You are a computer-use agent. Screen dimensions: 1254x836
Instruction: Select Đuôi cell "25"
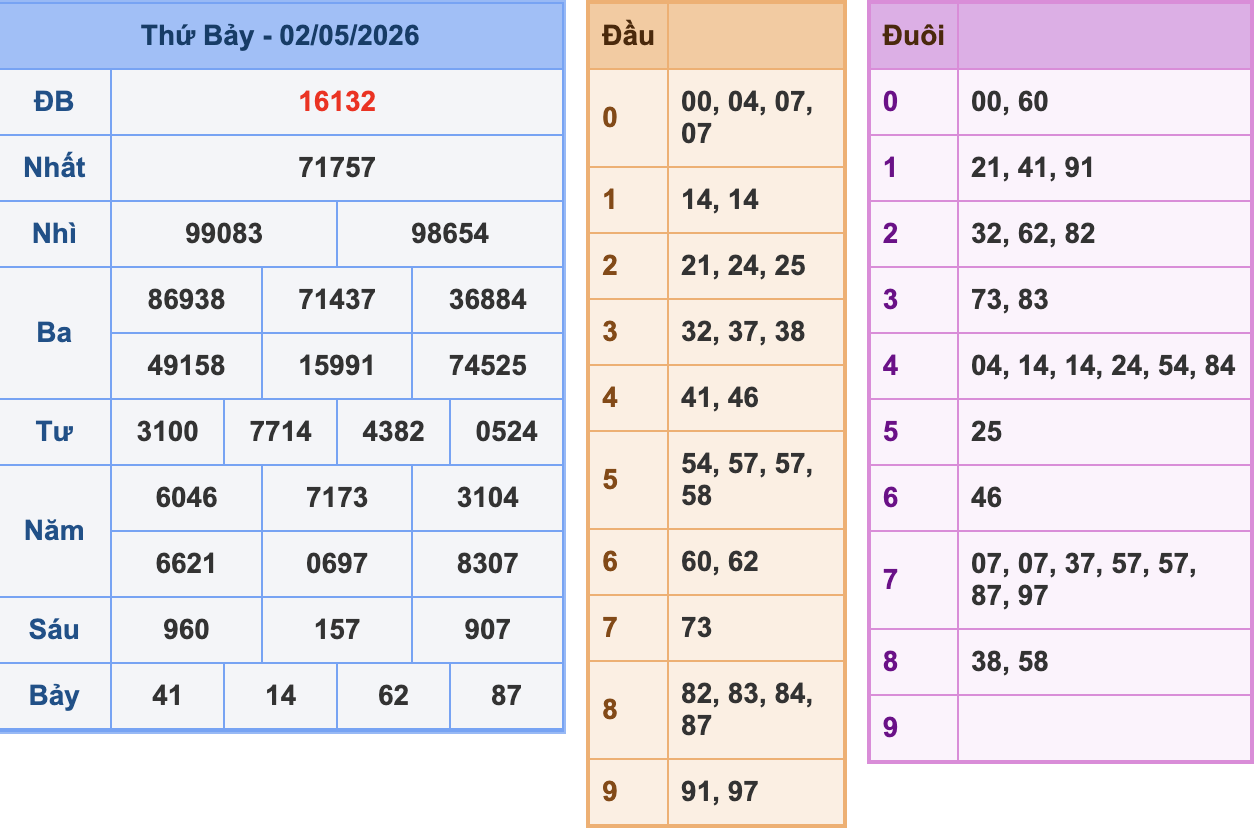(1105, 432)
